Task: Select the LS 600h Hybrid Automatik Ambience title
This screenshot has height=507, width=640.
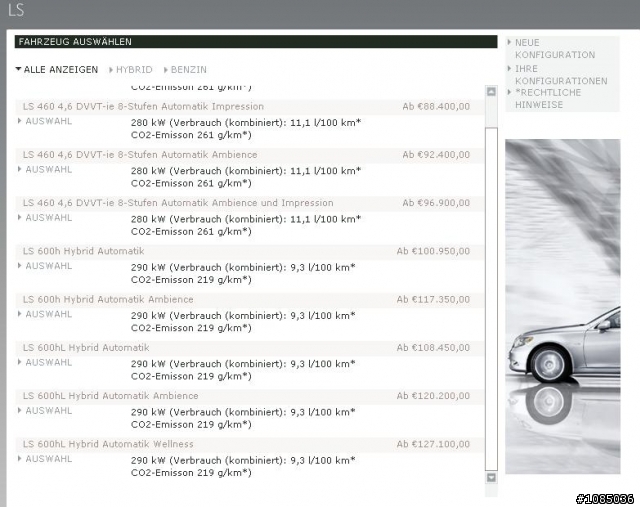Action: (x=108, y=299)
